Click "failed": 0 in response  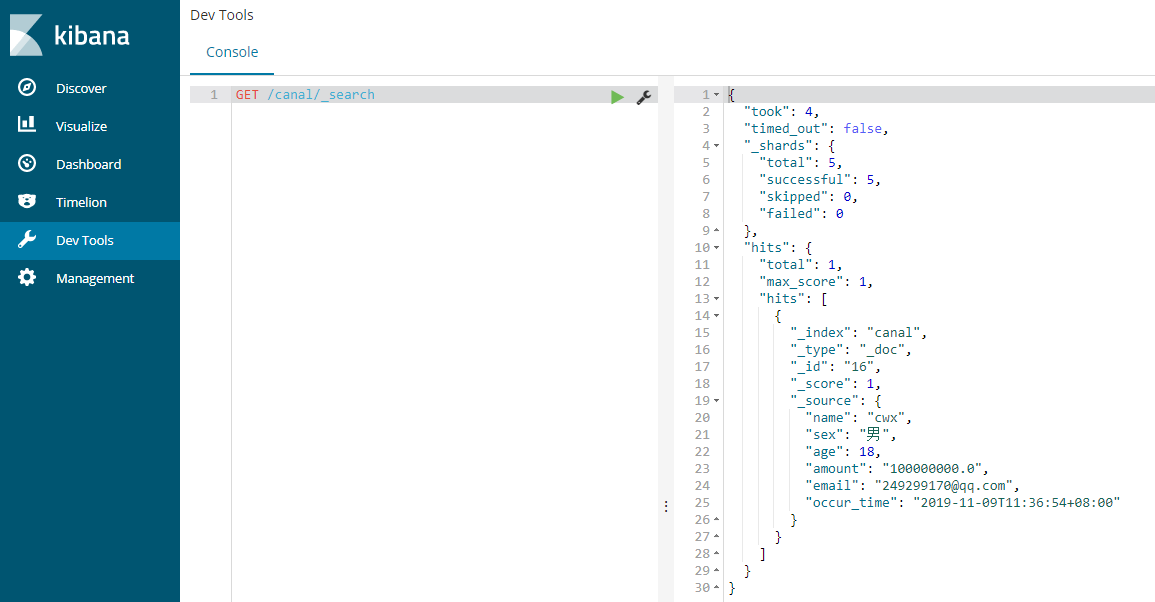pyautogui.click(x=801, y=214)
